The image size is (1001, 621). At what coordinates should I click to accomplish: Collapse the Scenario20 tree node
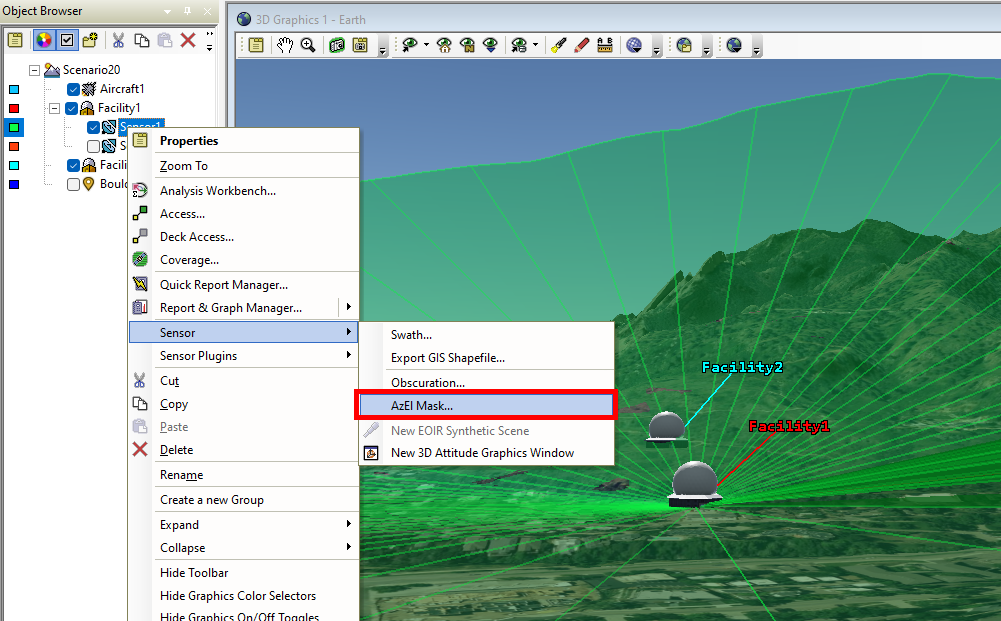point(33,69)
